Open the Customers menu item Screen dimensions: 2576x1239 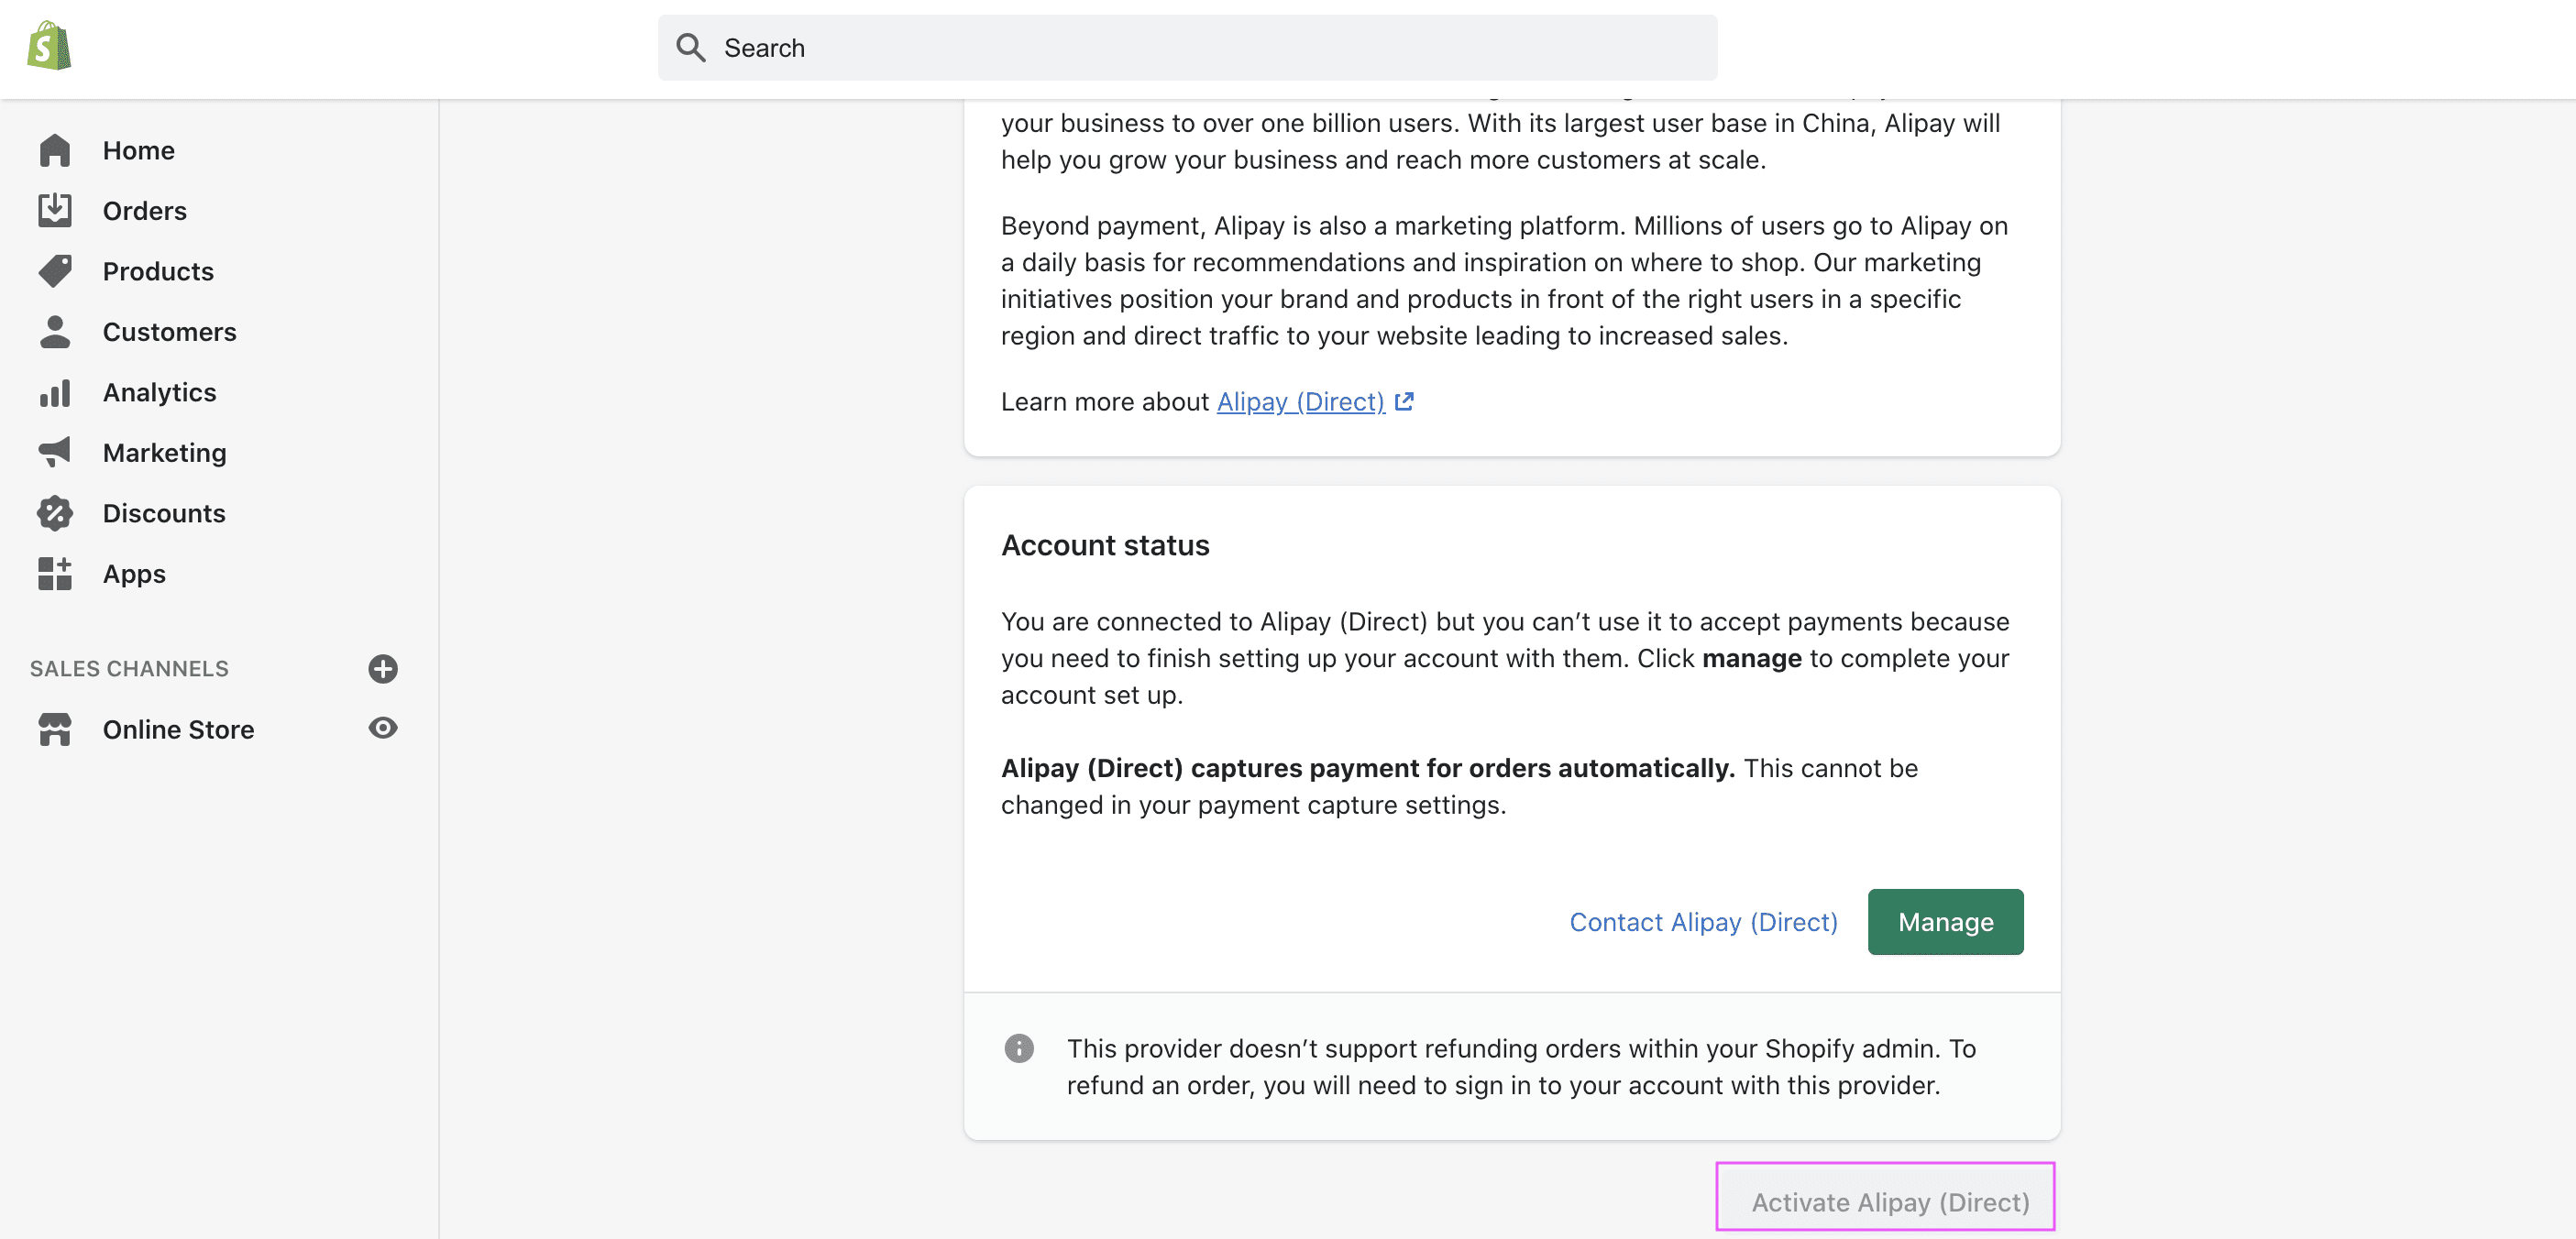[x=169, y=332]
